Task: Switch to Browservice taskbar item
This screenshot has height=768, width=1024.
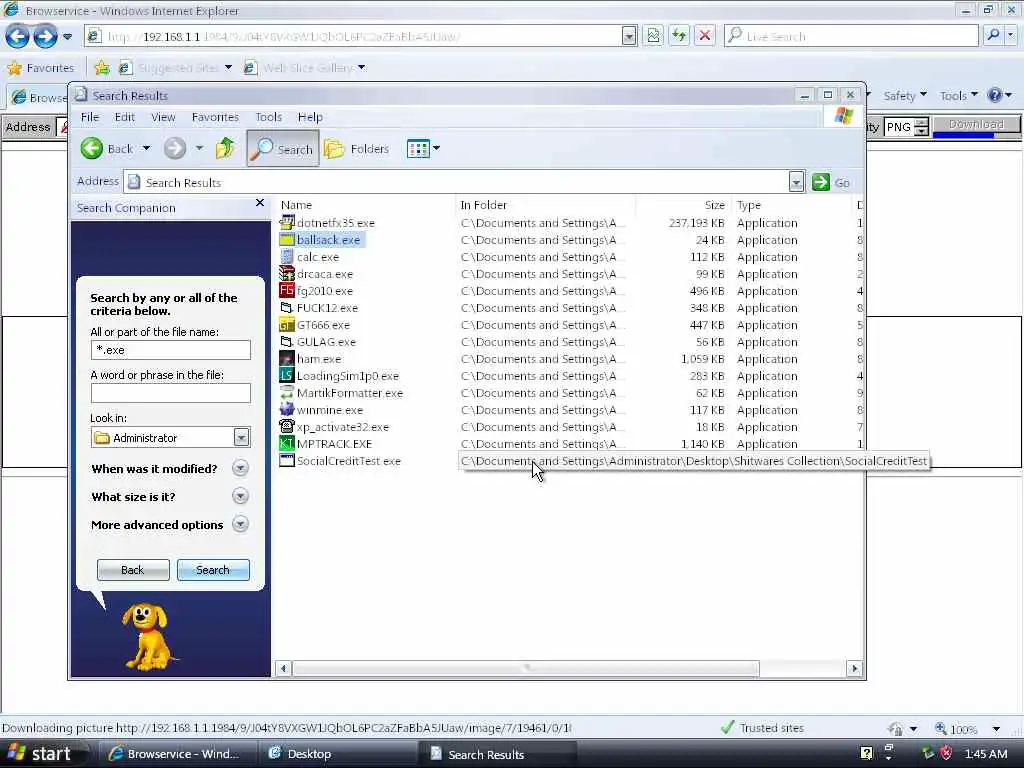Action: tap(176, 754)
